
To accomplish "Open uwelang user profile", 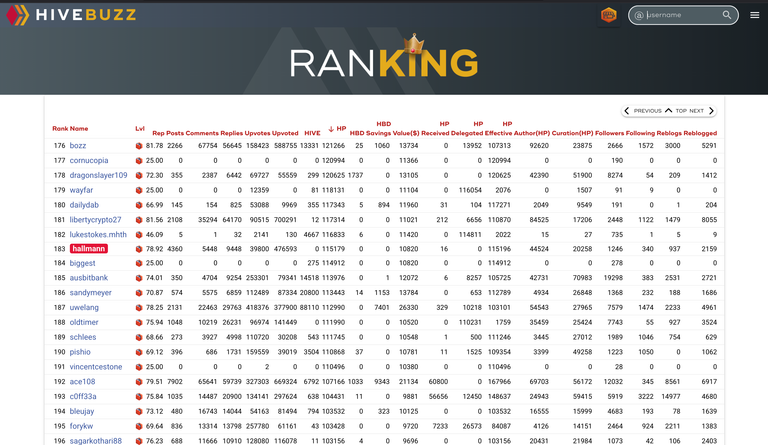I will pyautogui.click(x=84, y=307).
